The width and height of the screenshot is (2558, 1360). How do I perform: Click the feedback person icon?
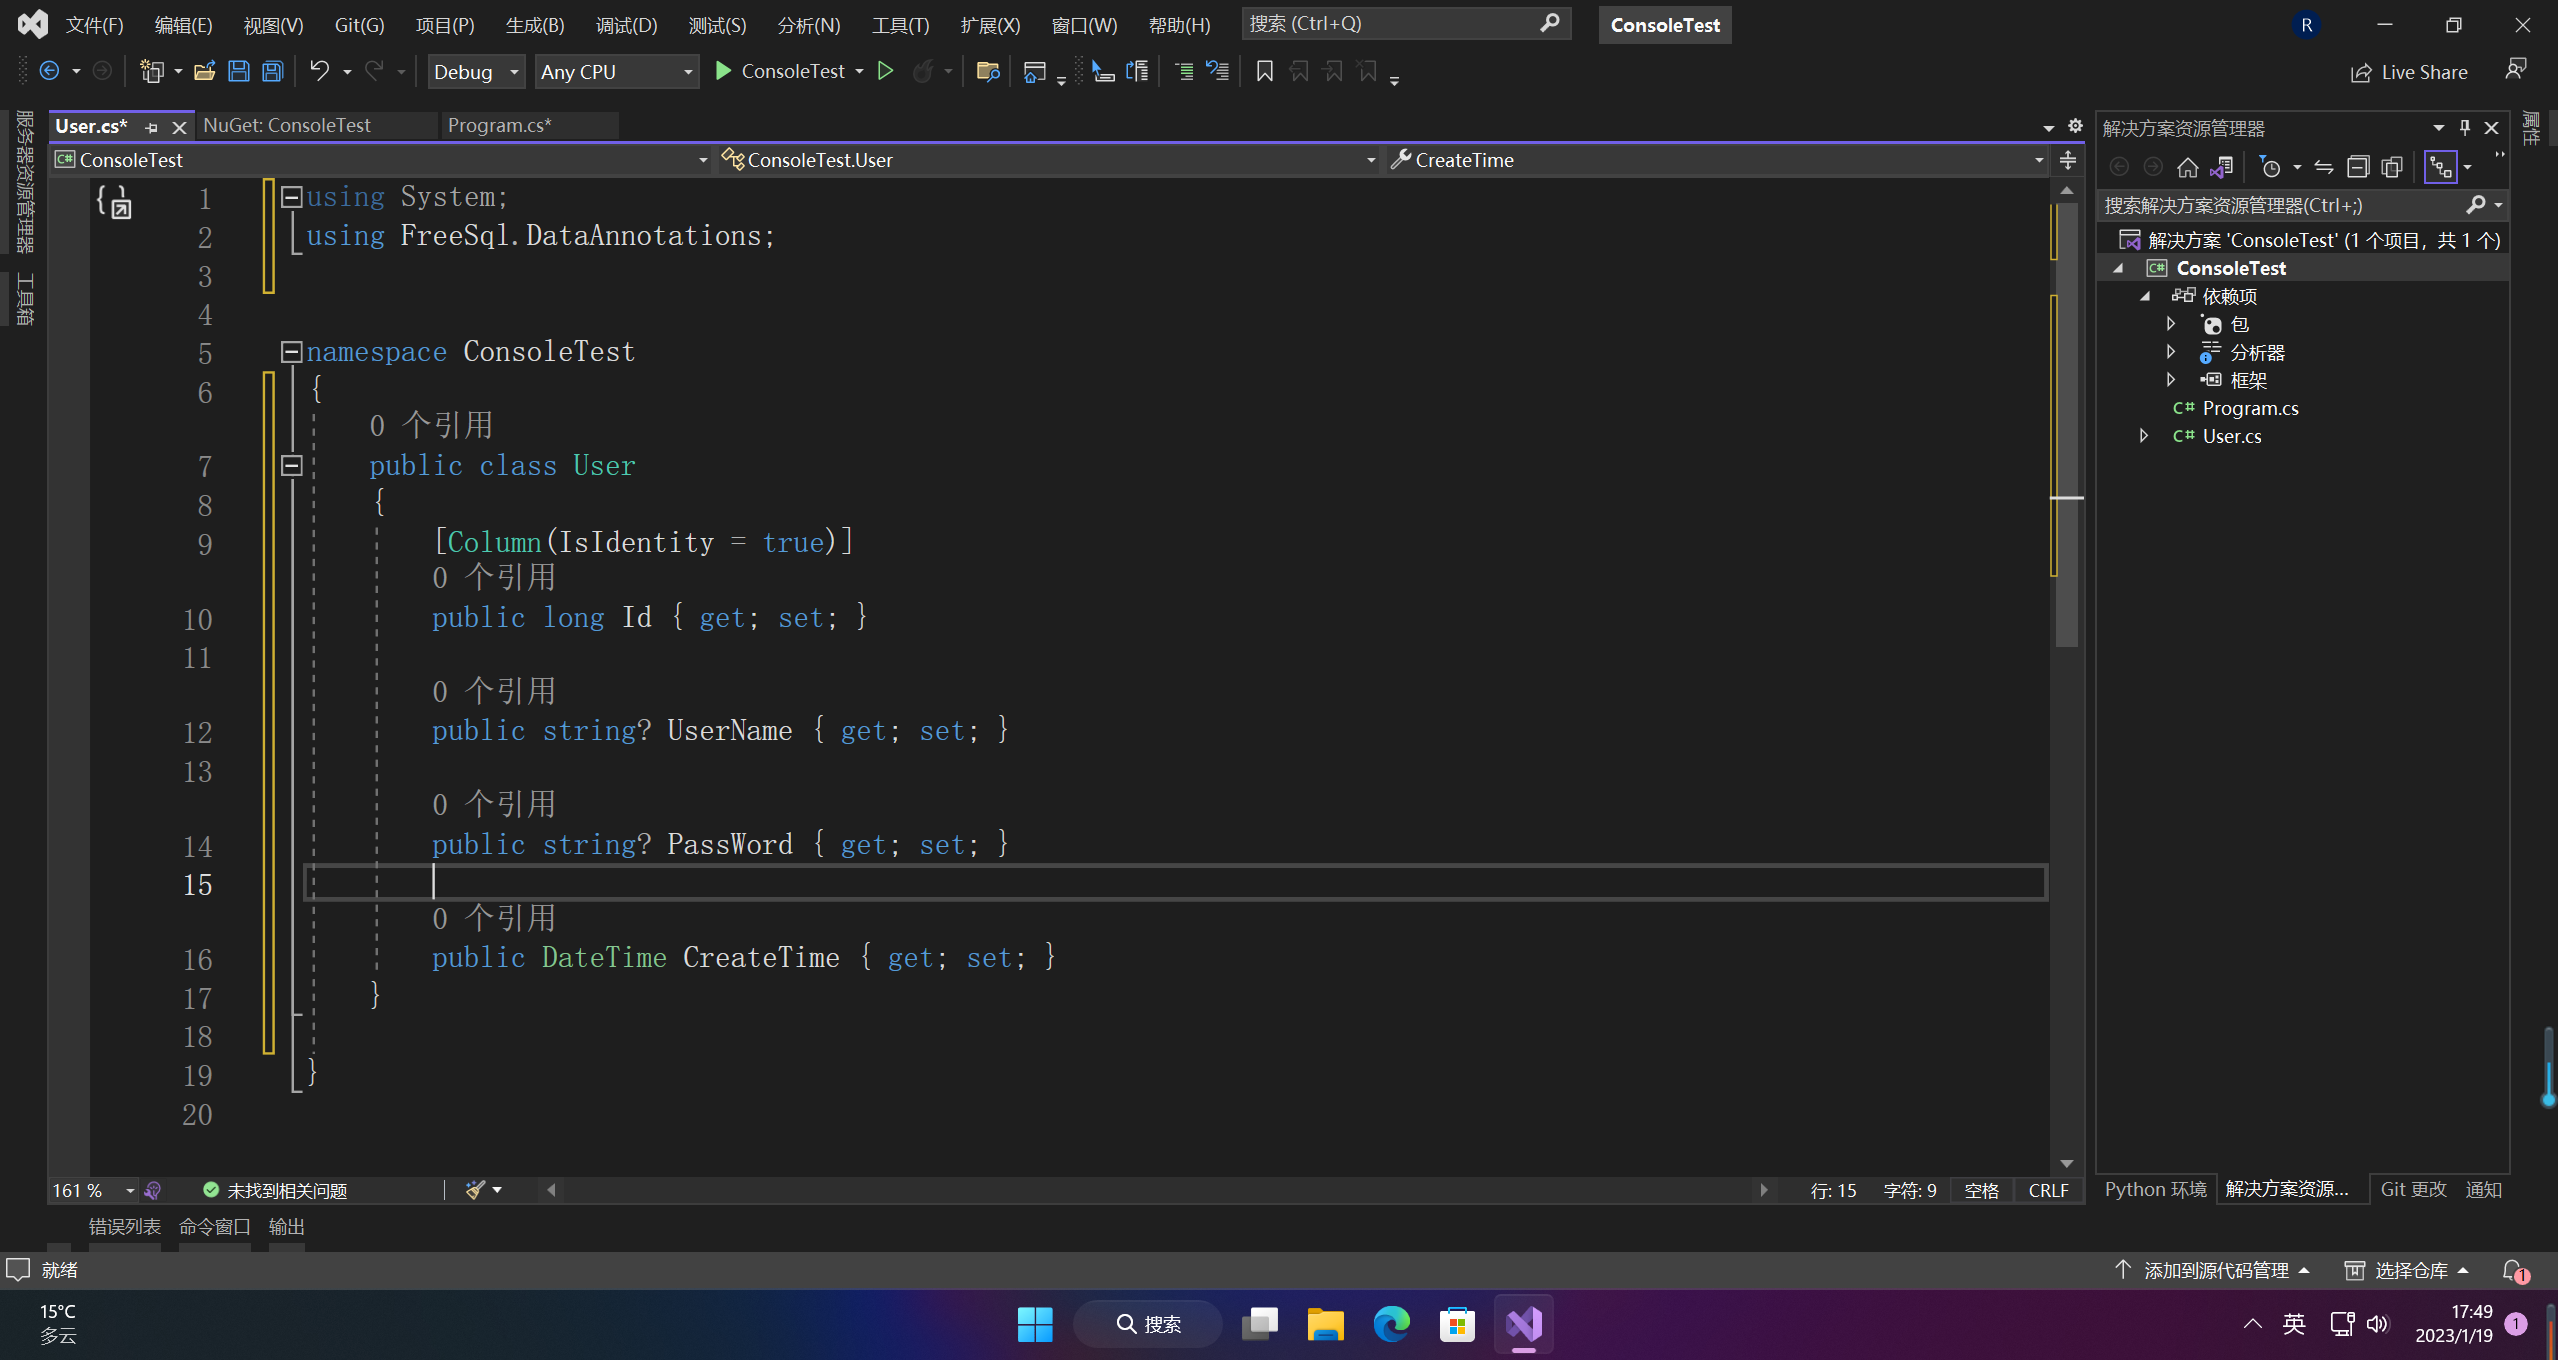tap(2516, 69)
